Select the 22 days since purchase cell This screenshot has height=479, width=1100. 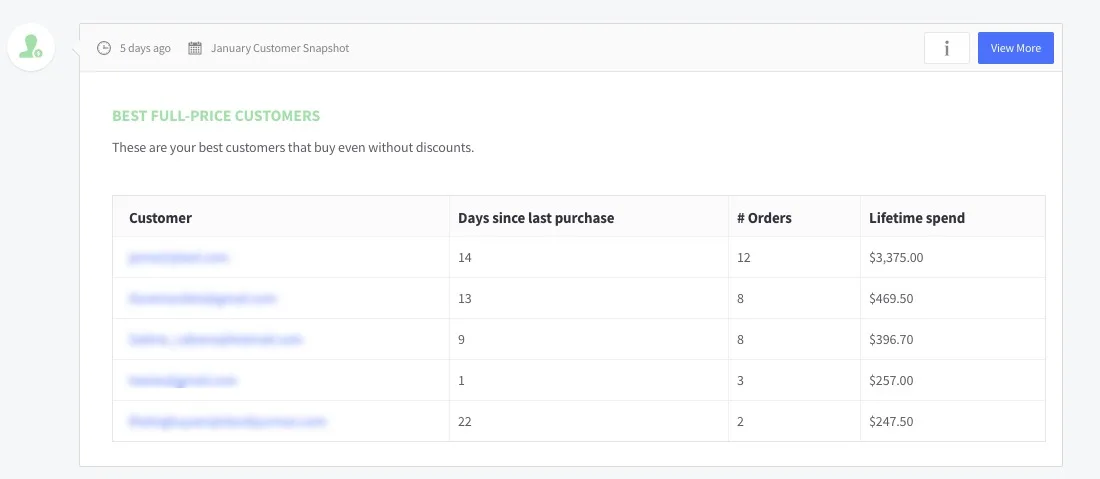click(465, 422)
